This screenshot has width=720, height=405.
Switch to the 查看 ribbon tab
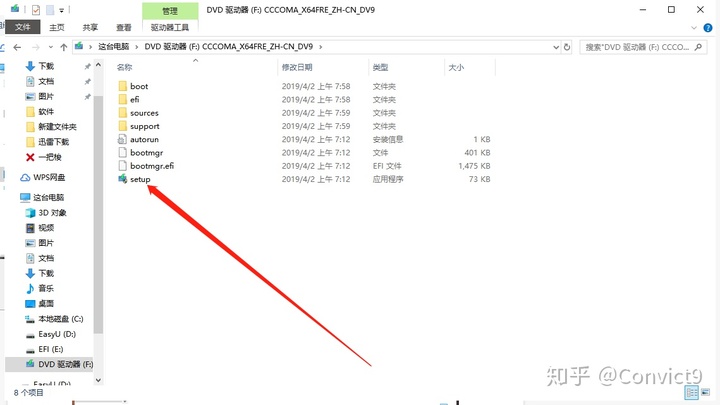click(124, 28)
